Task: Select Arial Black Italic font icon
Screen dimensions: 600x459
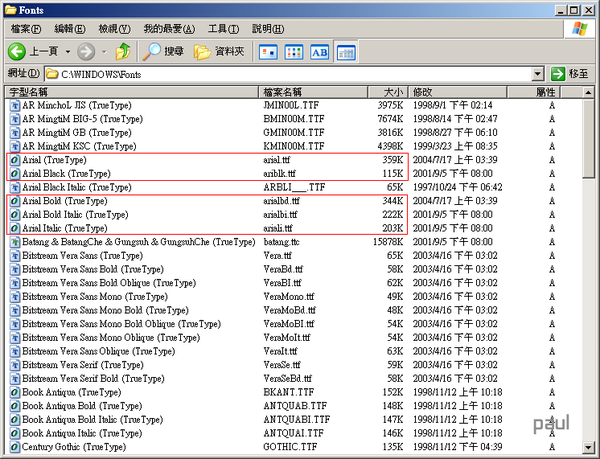Action: pos(15,187)
